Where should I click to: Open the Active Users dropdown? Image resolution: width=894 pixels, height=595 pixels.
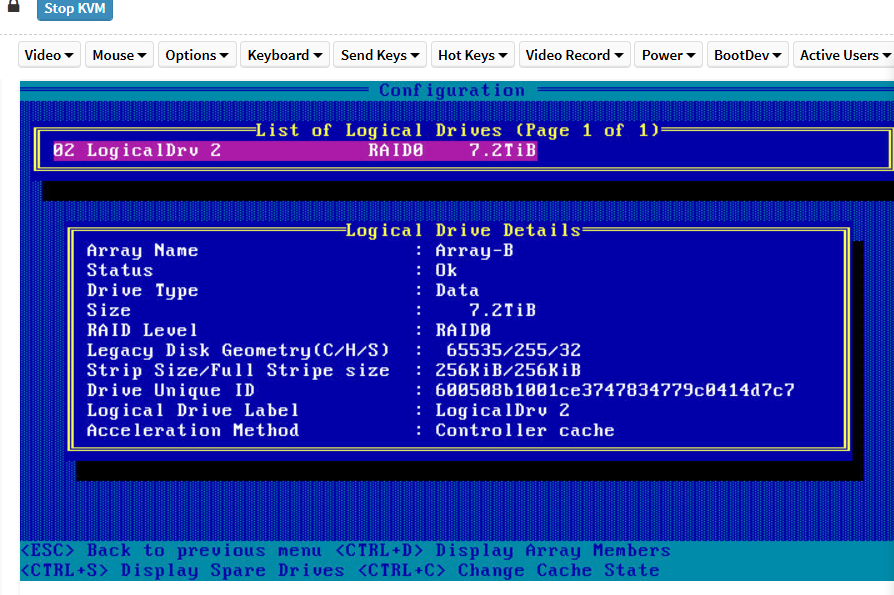844,55
